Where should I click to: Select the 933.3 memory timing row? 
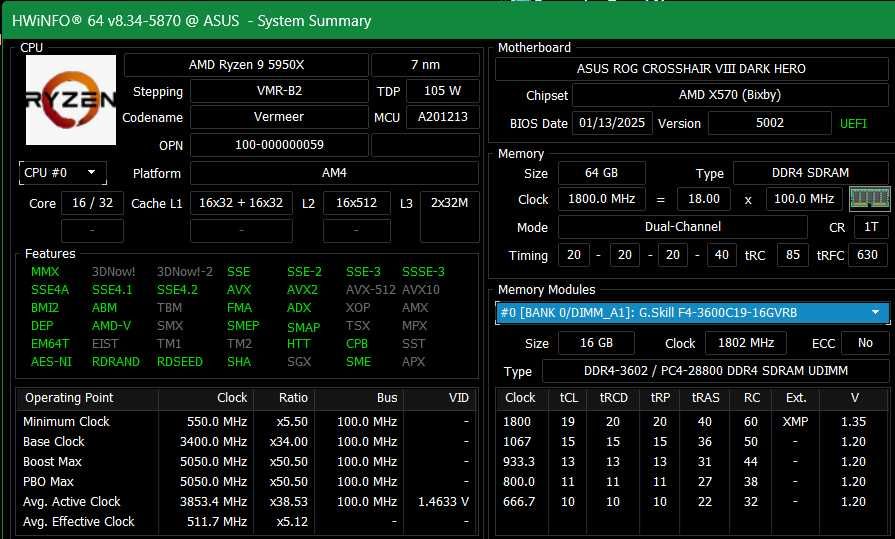click(692, 462)
